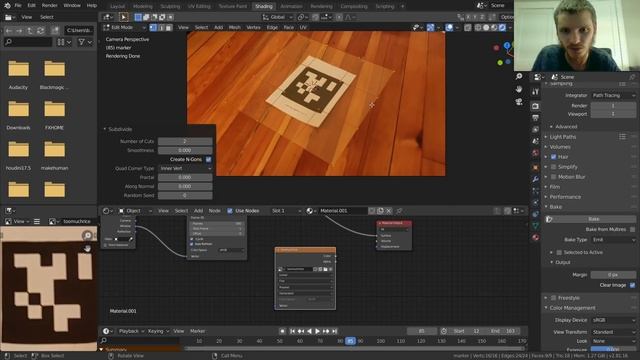Open the Edit Mode dropdown
The image size is (640, 360).
point(124,27)
